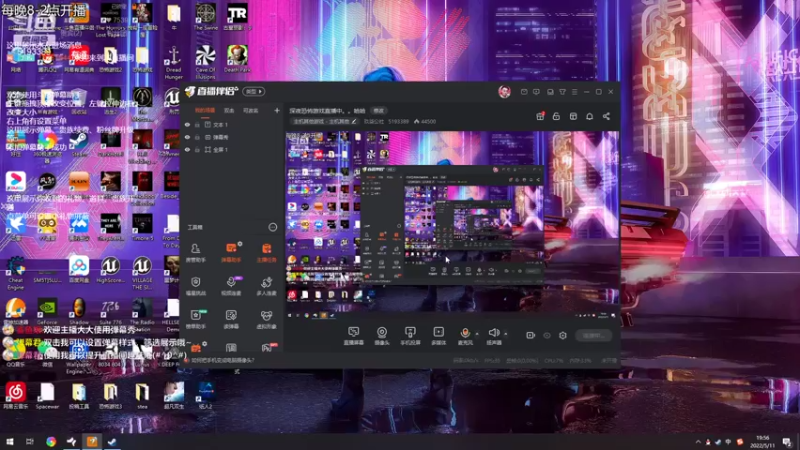
Task: Click the gray stream button at bottom right
Action: pyautogui.click(x=594, y=336)
